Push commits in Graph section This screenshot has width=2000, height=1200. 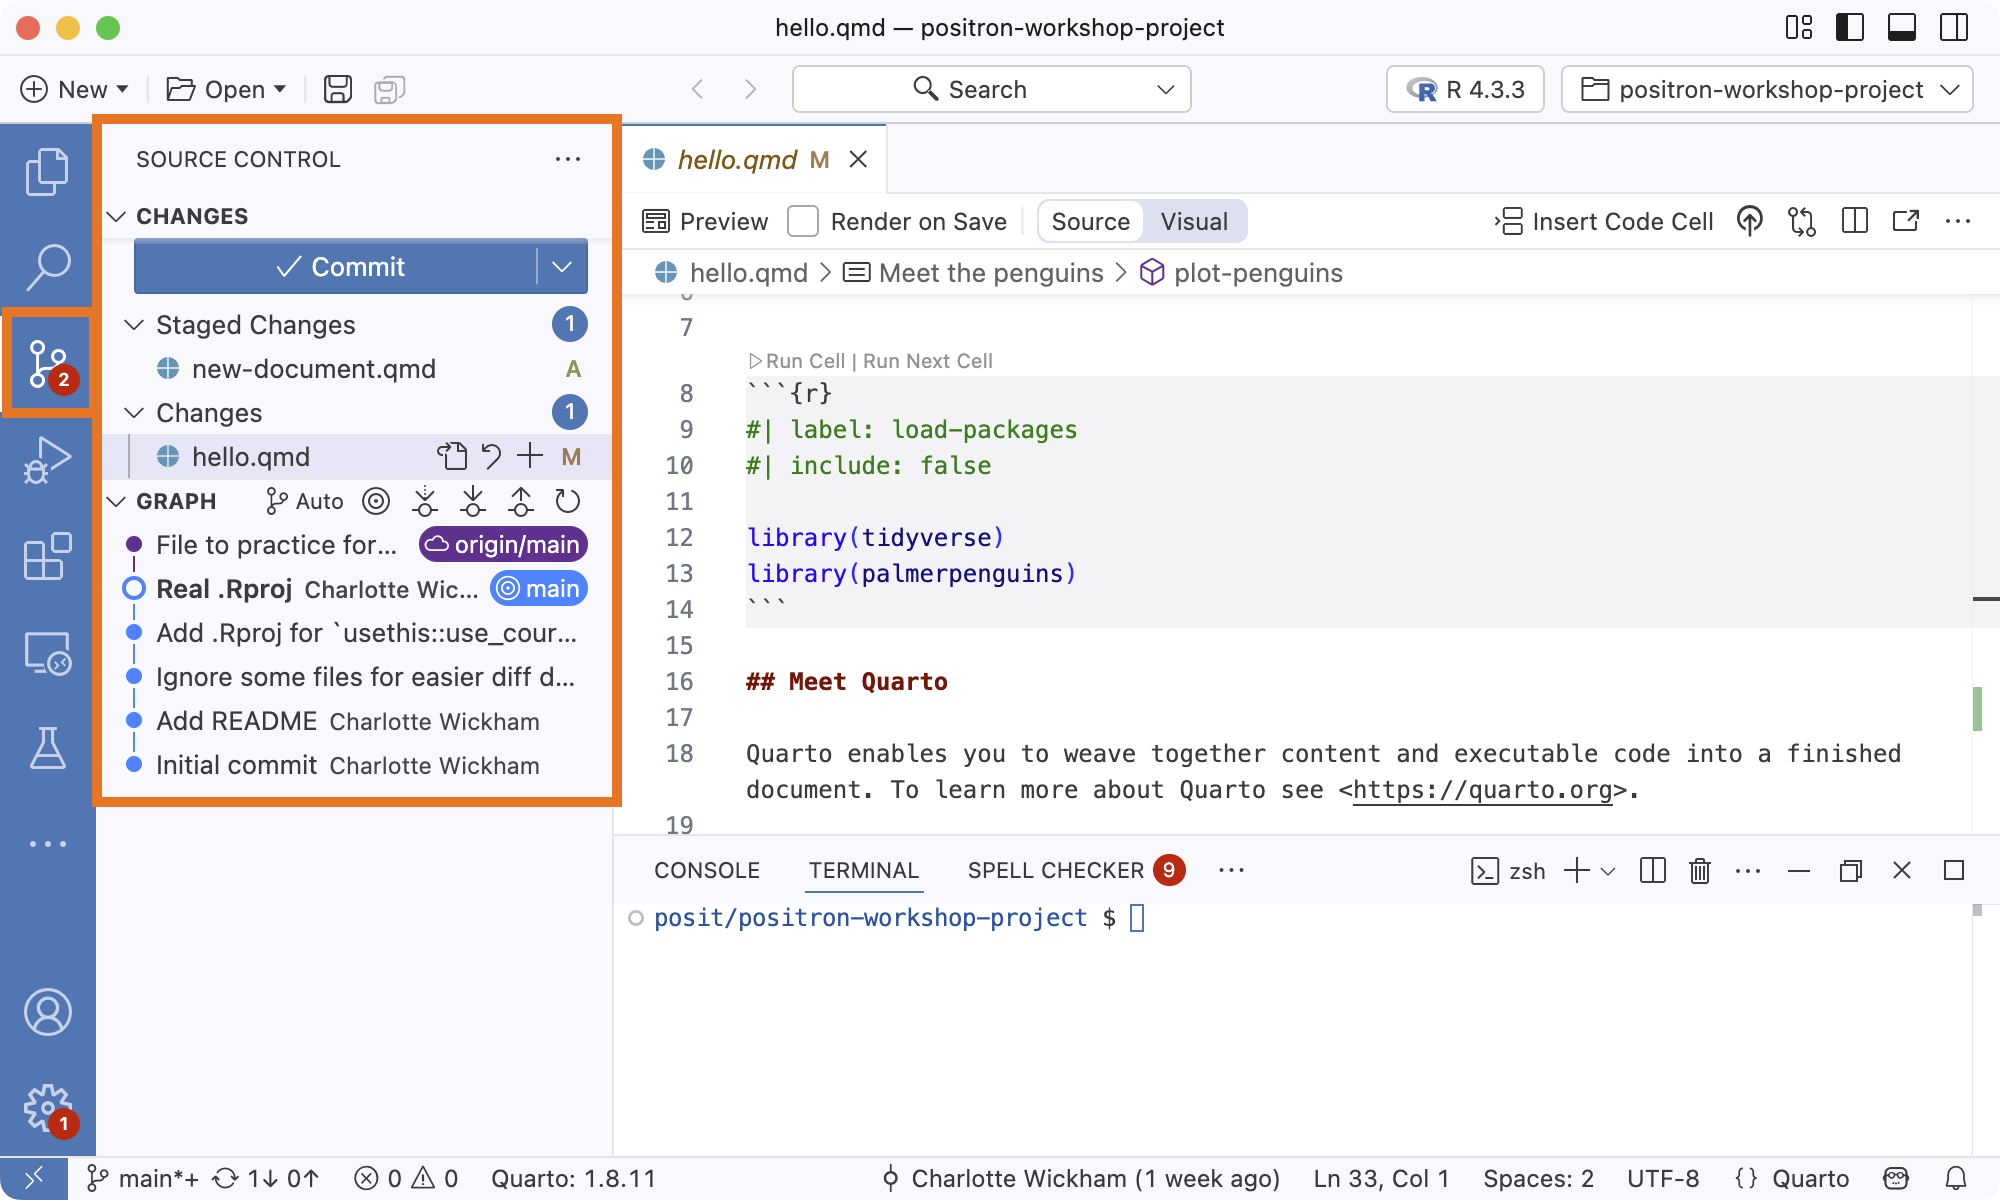click(x=521, y=501)
